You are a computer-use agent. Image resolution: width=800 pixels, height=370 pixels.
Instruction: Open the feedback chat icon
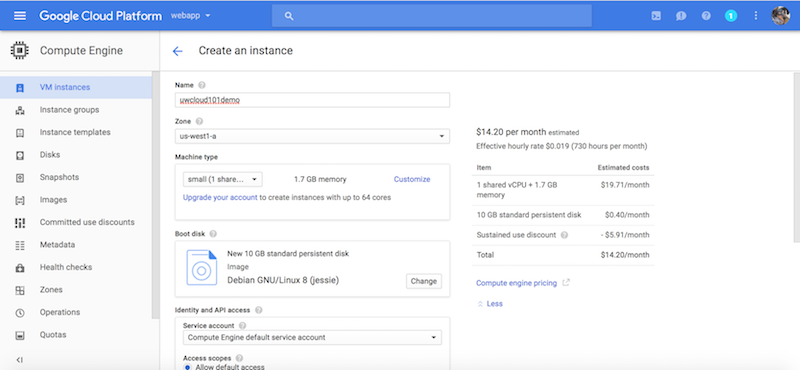coord(681,16)
